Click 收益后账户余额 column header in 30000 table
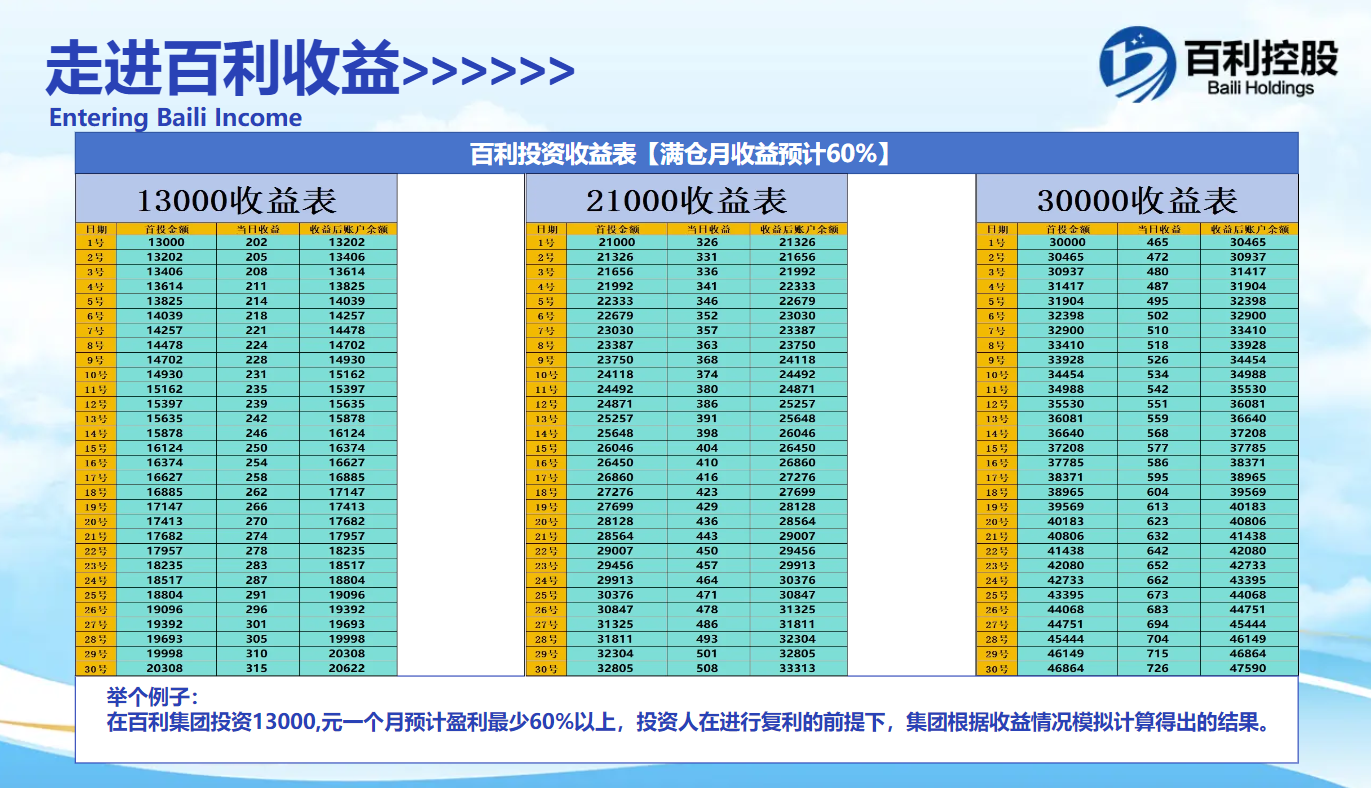Viewport: 1371px width, 788px height. coord(1248,229)
